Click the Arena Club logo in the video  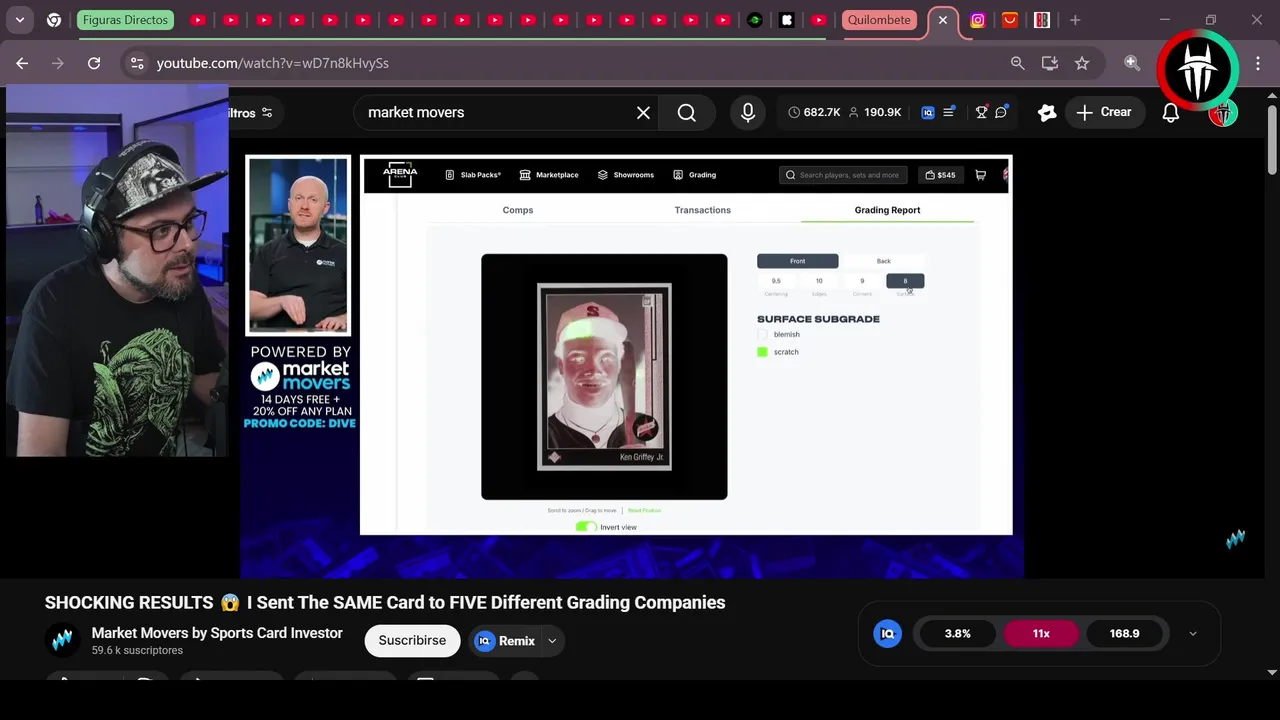(400, 175)
